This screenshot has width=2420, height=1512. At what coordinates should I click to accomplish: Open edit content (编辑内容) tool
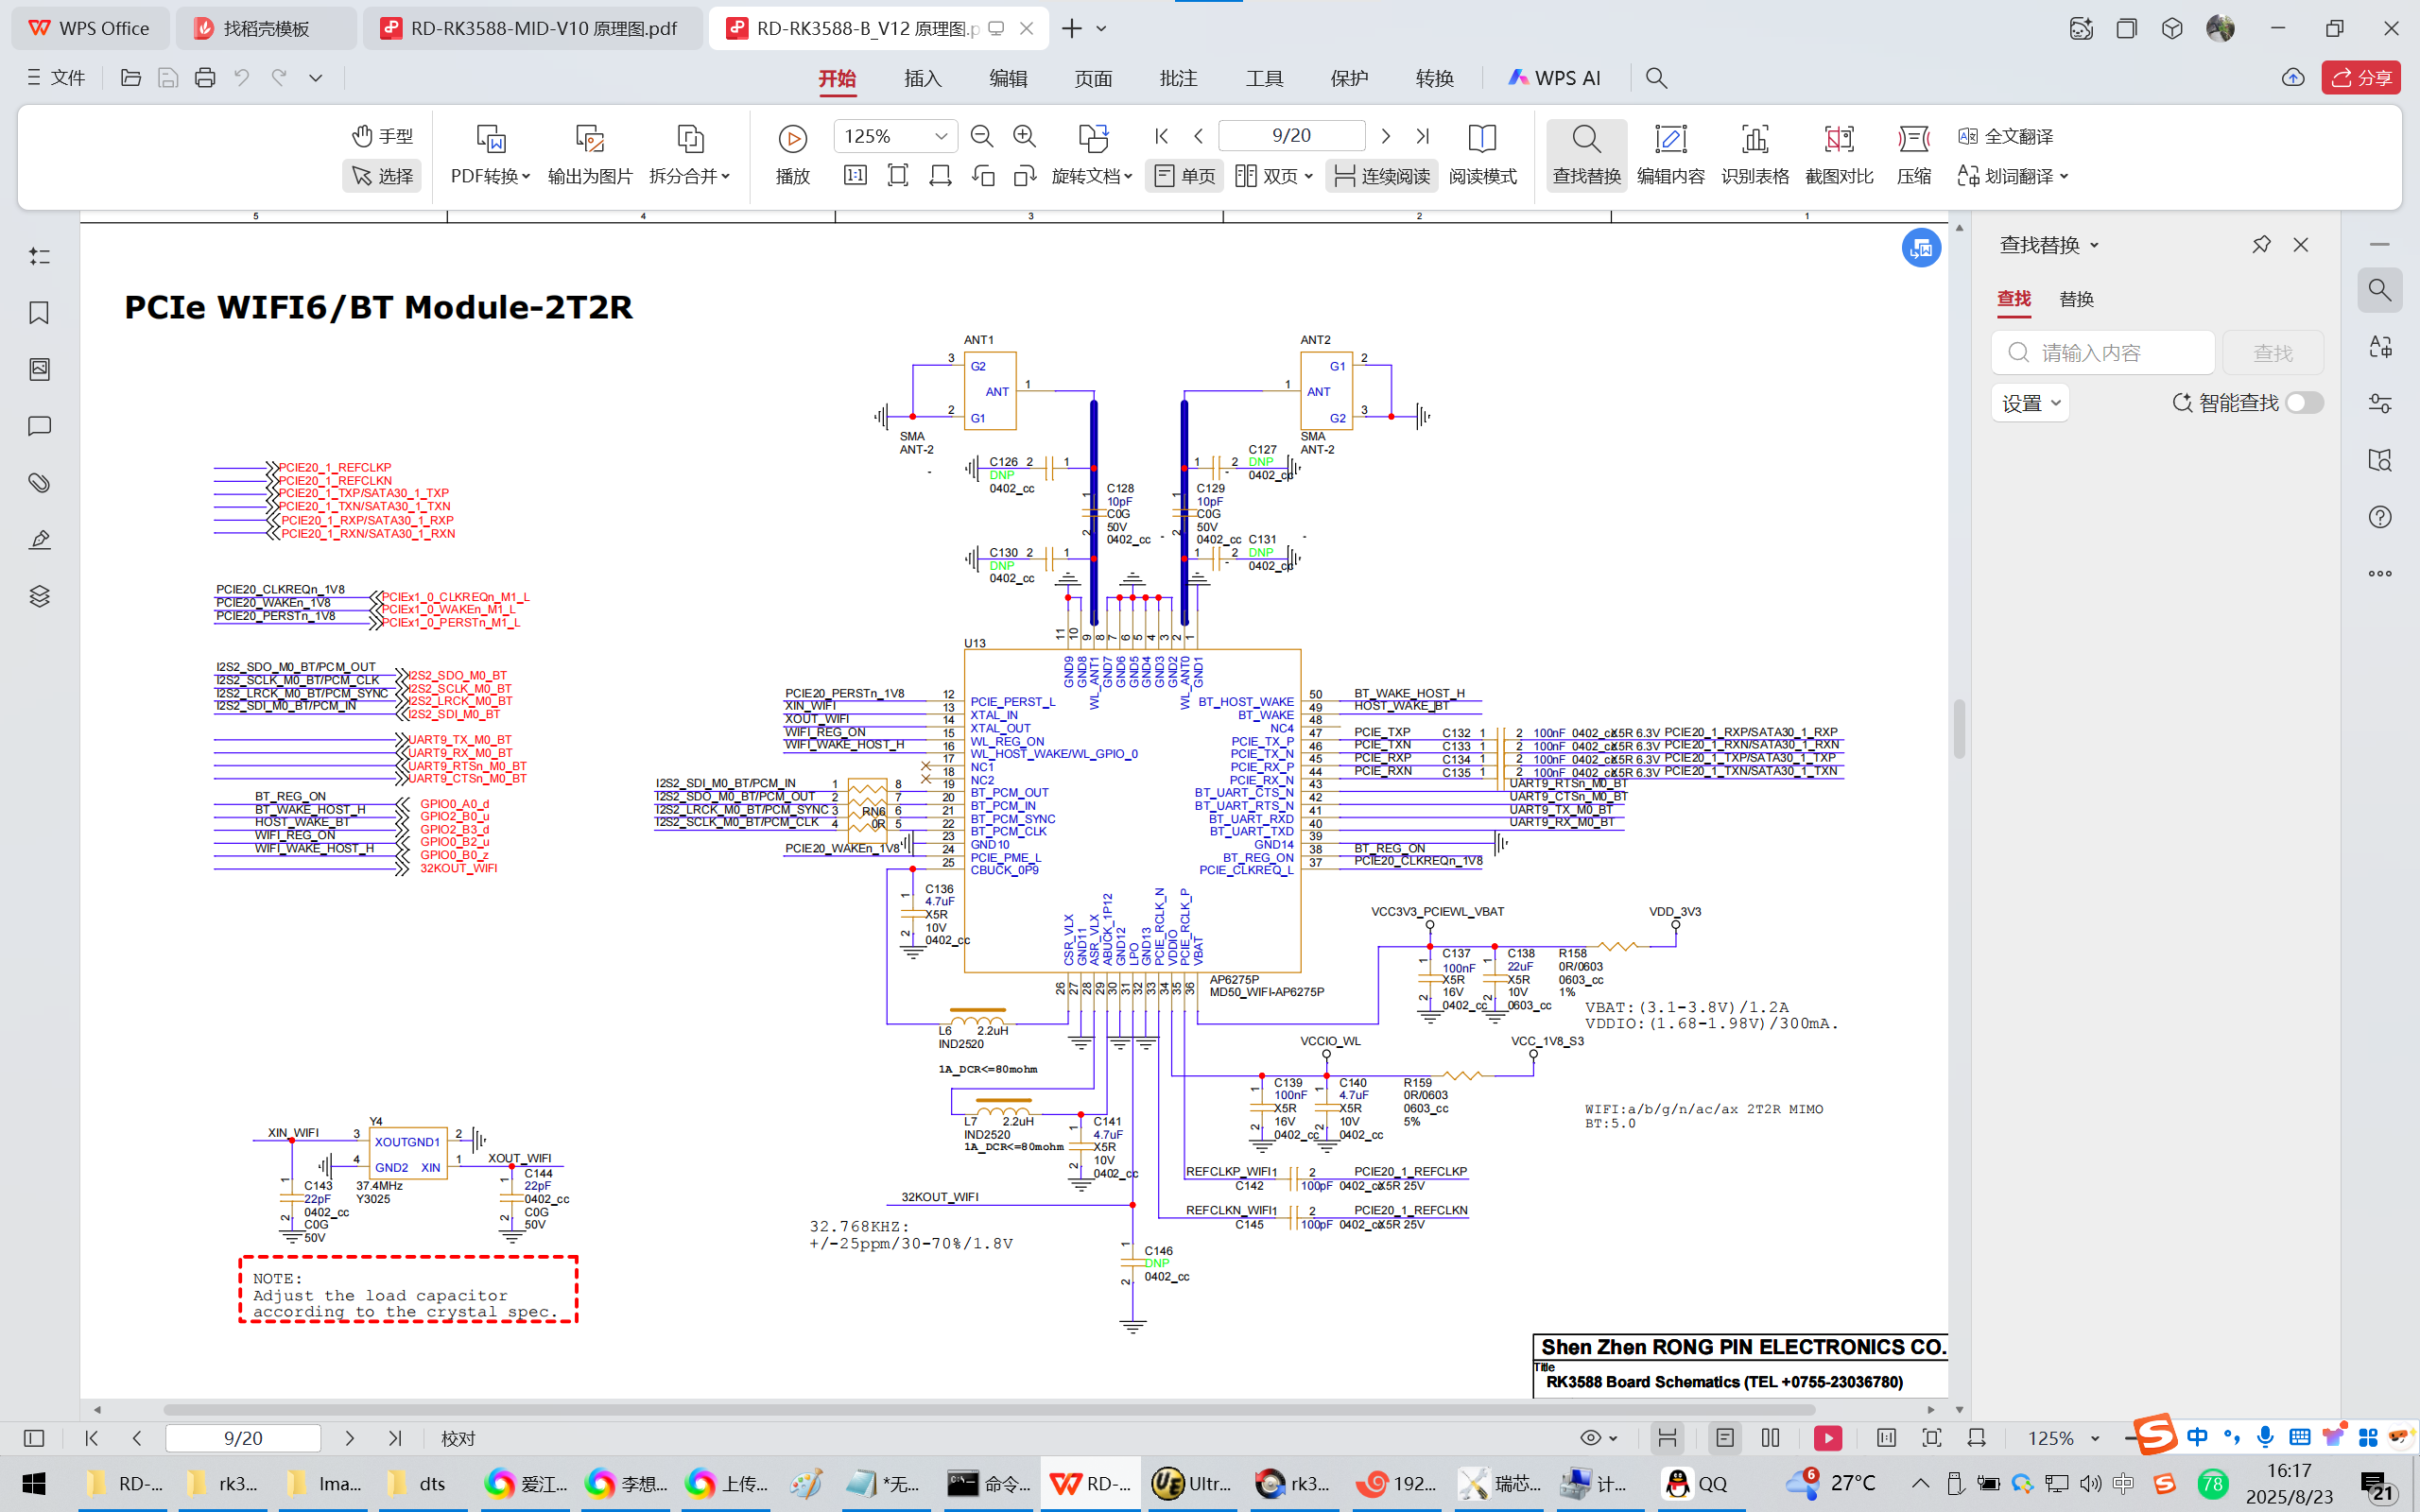point(1670,155)
